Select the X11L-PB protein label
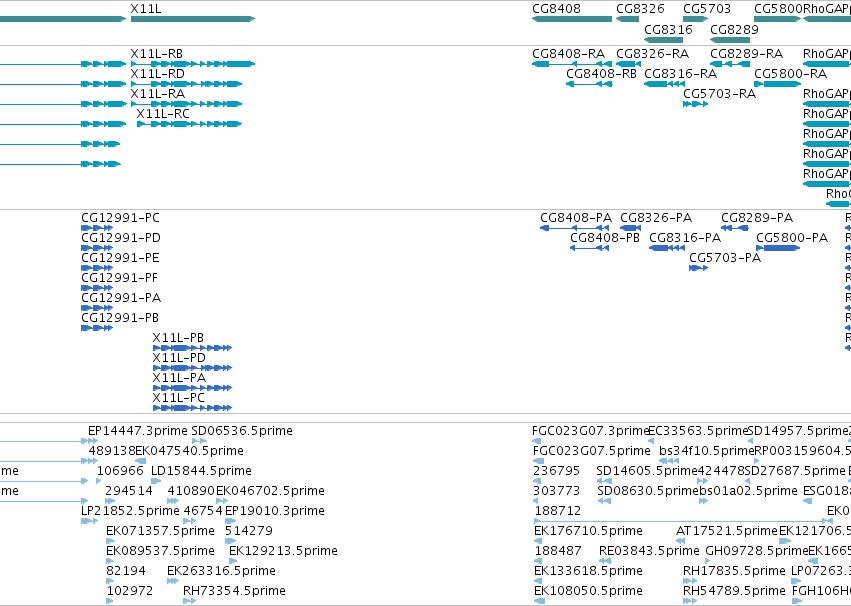This screenshot has height=606, width=851. (x=178, y=338)
